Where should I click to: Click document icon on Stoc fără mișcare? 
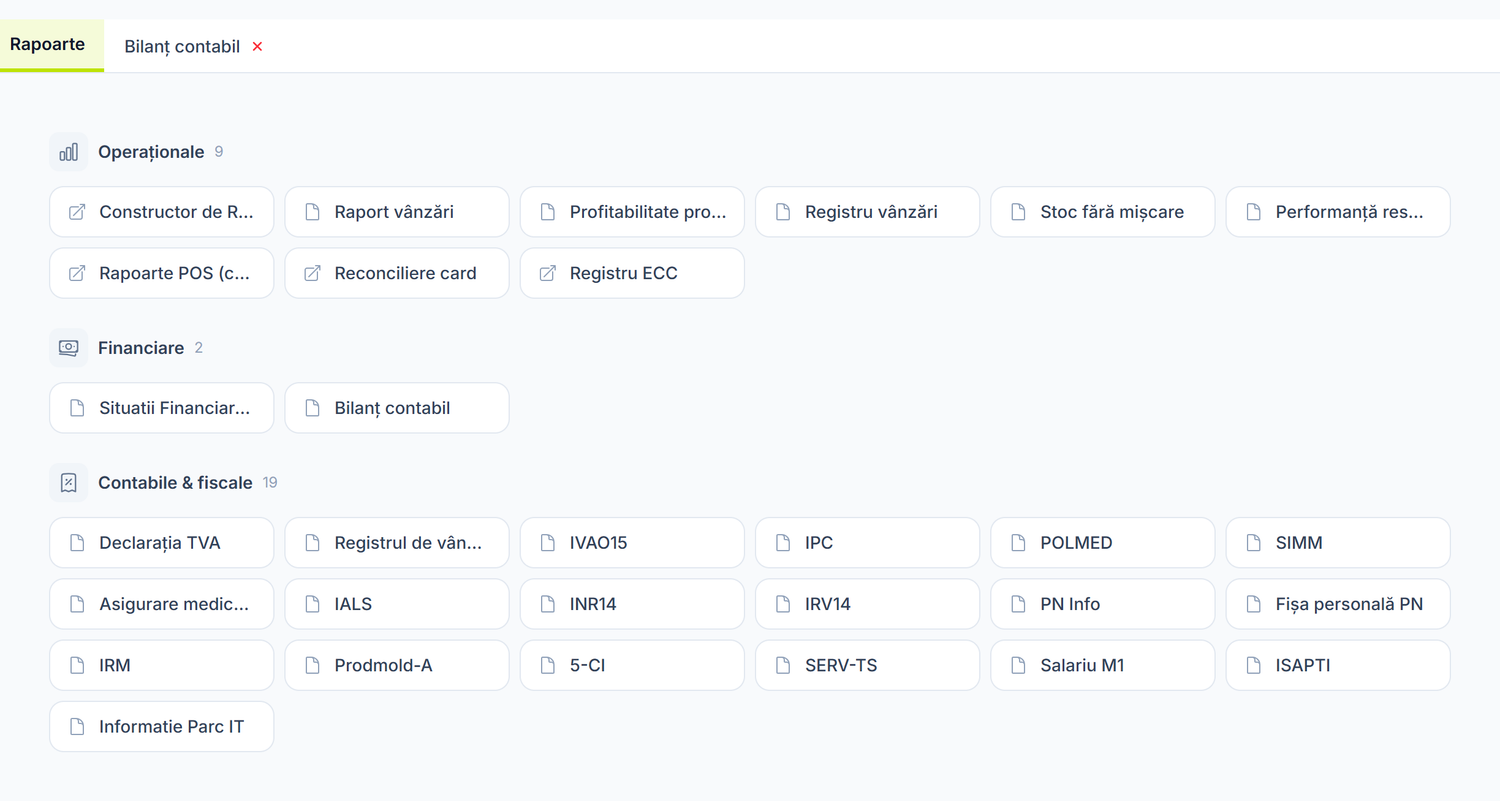pyautogui.click(x=1018, y=212)
